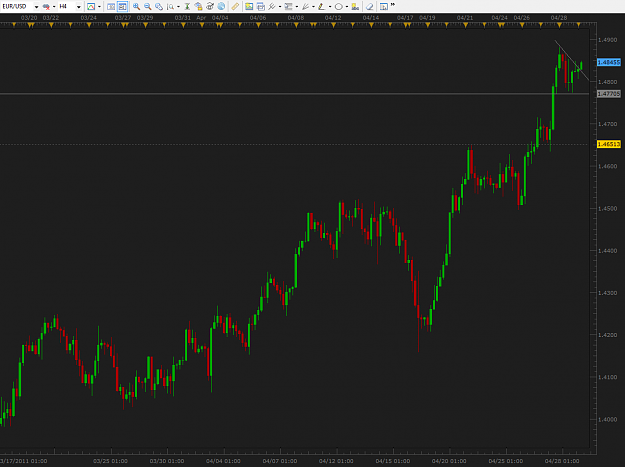Click the 1.4500 price axis label
Viewport: 625px width, 467px height.
pos(607,208)
